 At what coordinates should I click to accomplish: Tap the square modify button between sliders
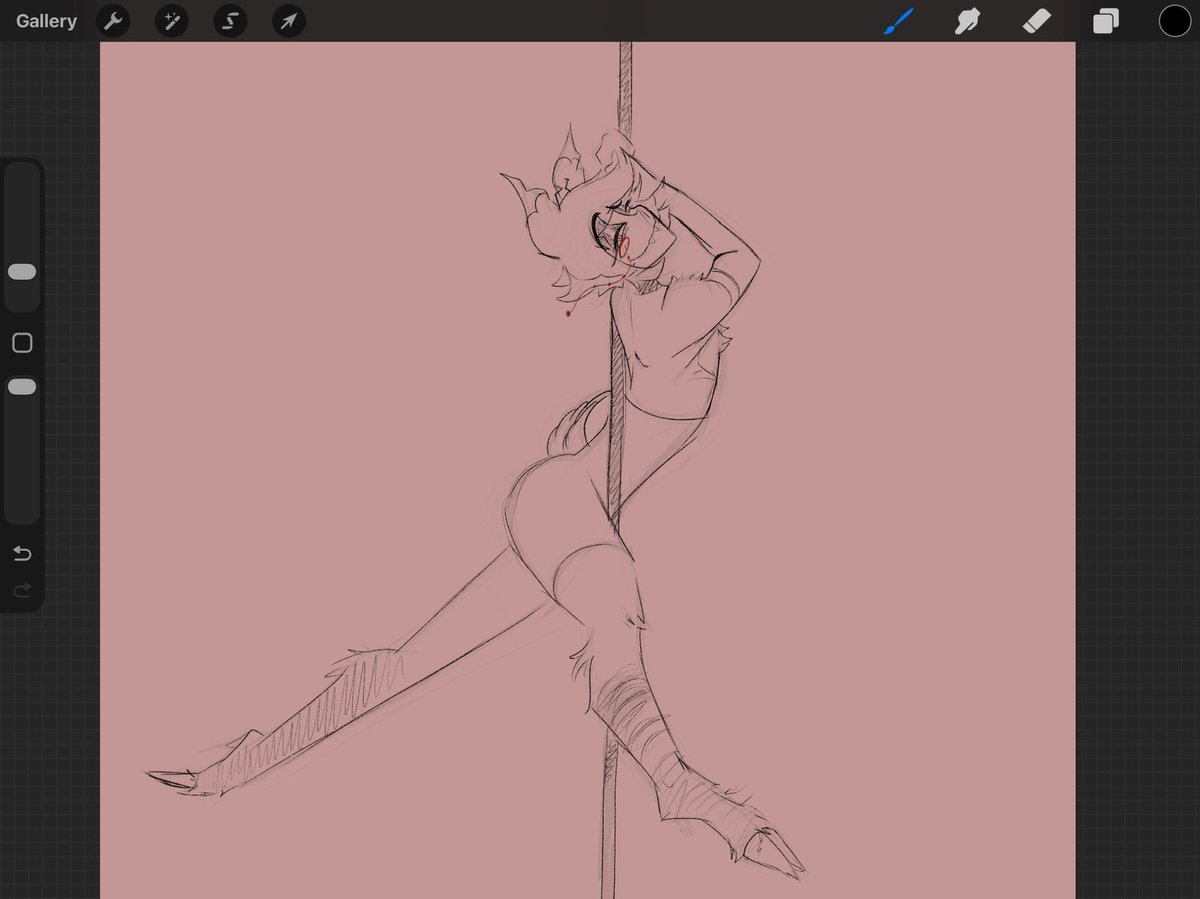22,342
